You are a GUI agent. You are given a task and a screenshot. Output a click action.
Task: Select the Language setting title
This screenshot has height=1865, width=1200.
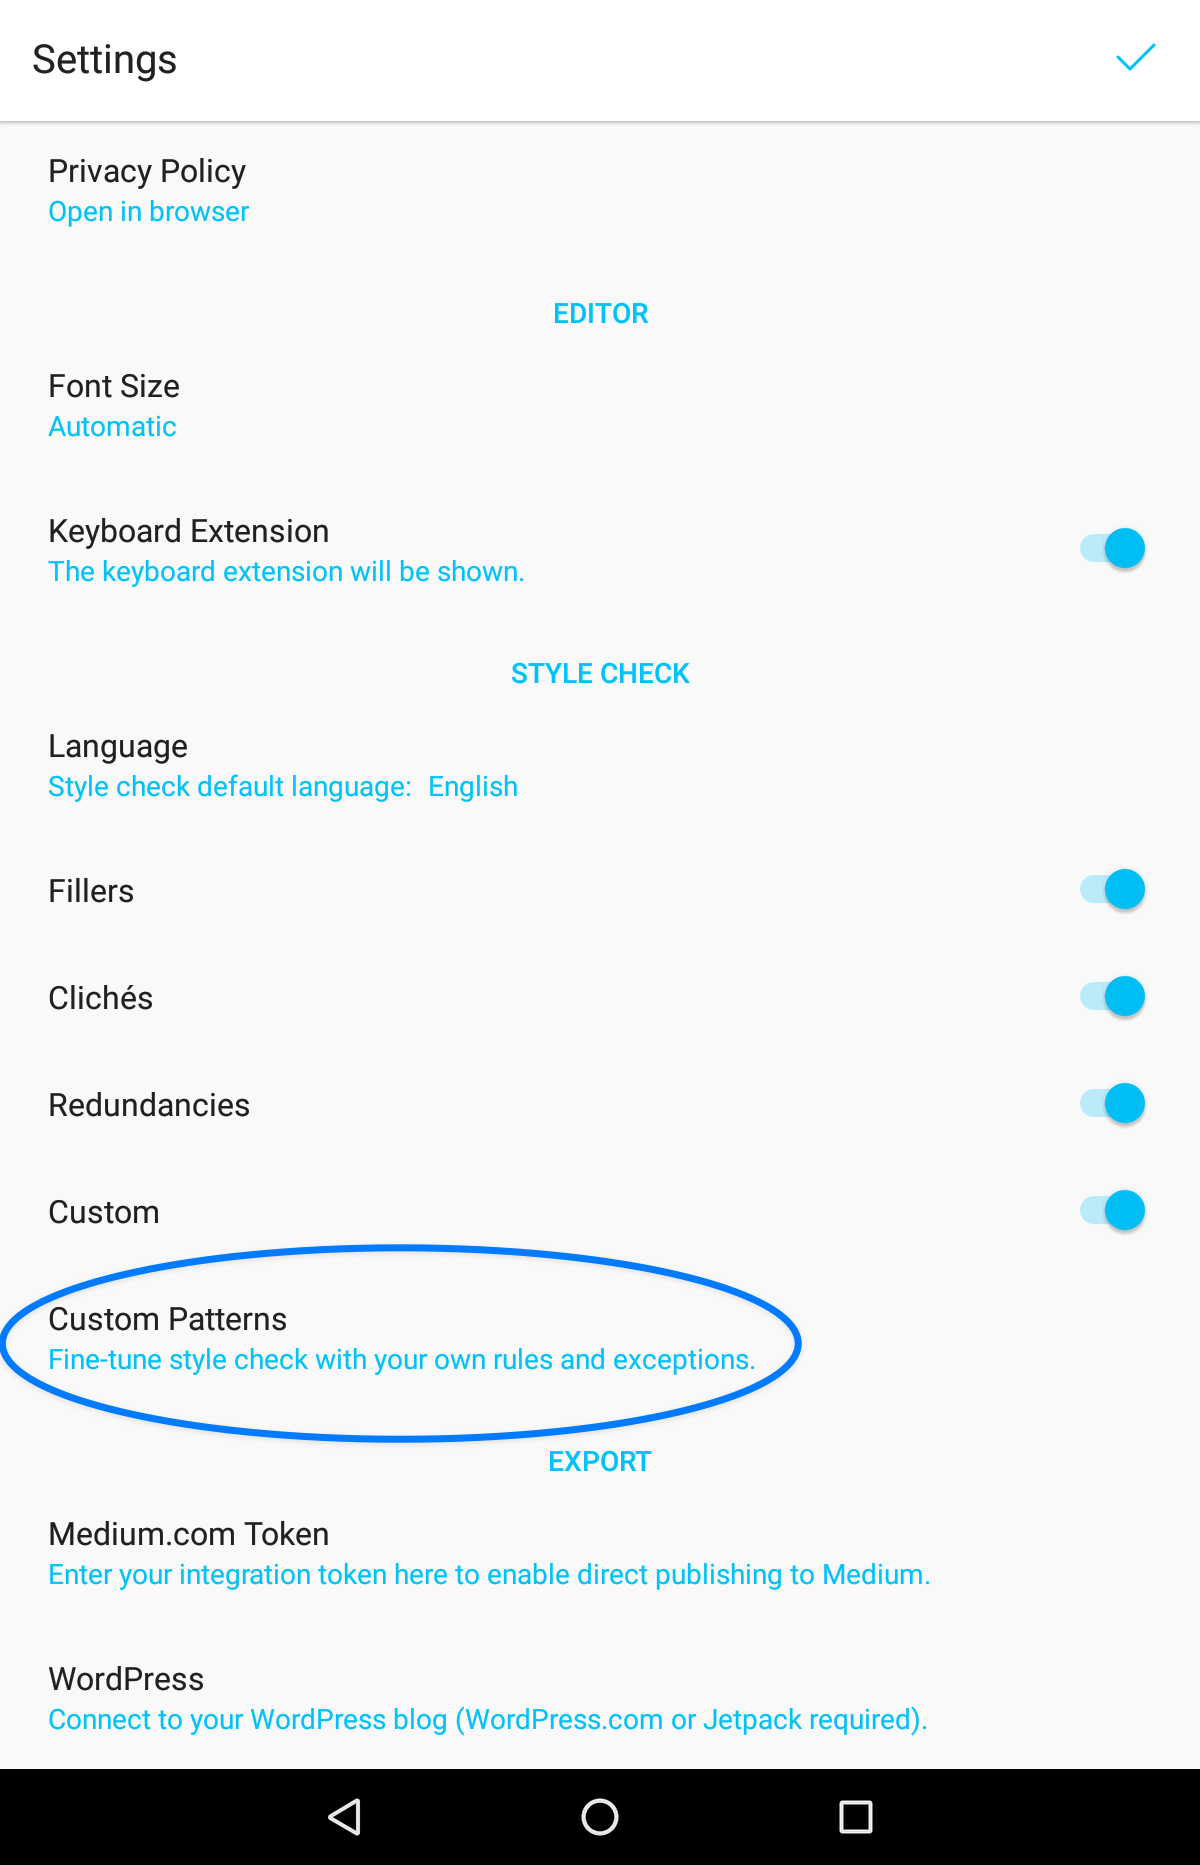click(118, 746)
